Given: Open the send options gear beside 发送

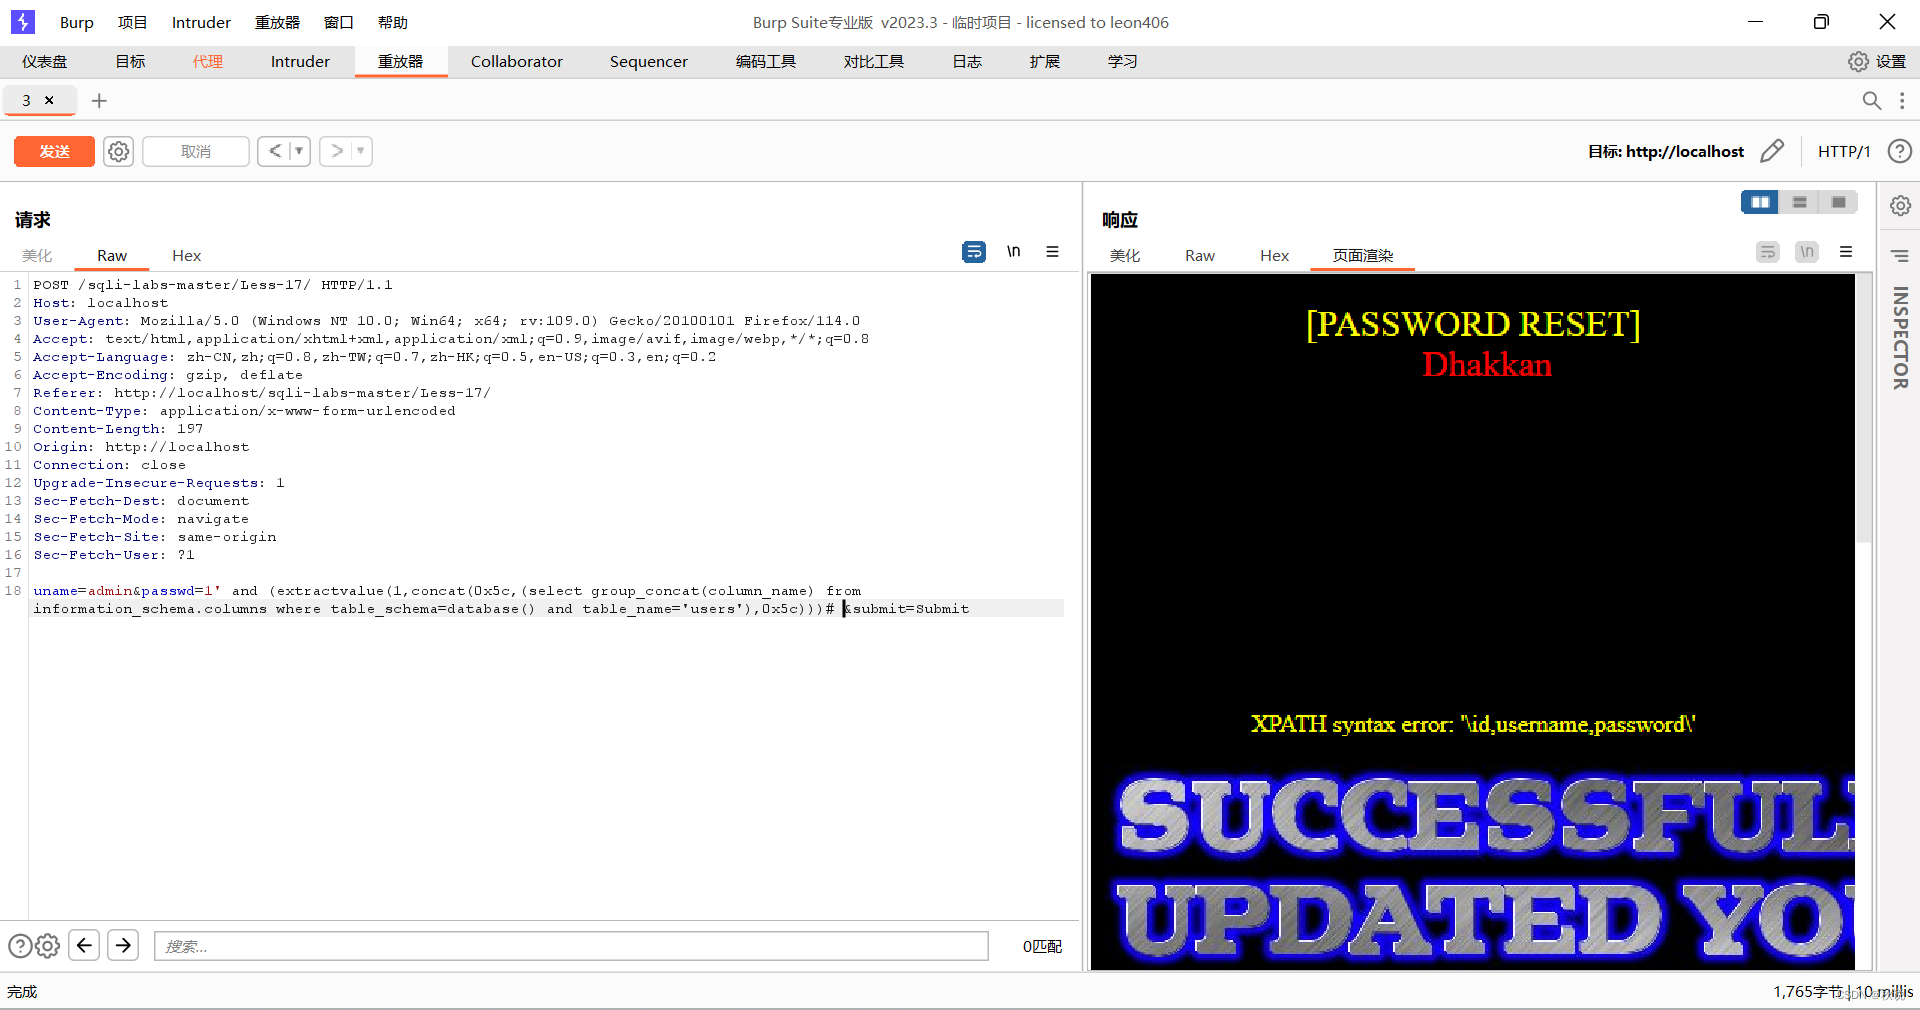Looking at the screenshot, I should pos(118,152).
